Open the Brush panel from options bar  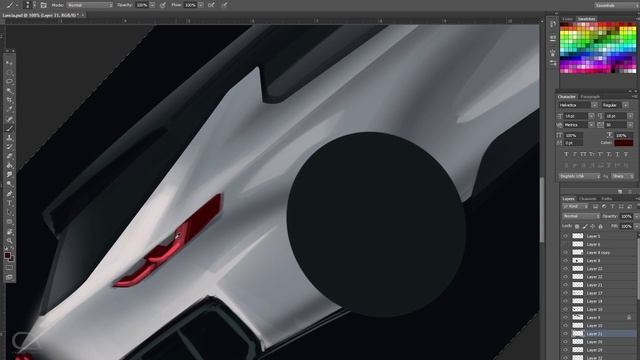tap(43, 5)
